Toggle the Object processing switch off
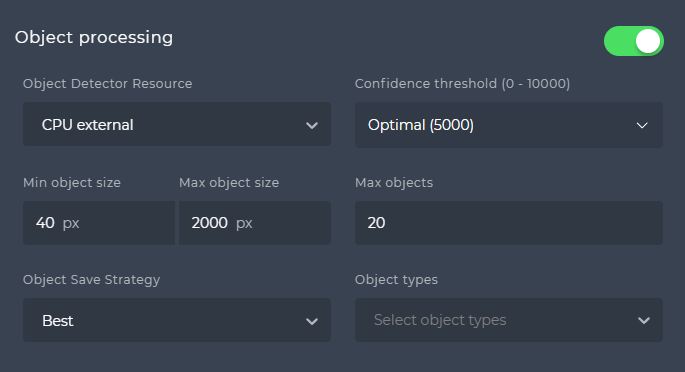The image size is (685, 372). click(x=634, y=41)
